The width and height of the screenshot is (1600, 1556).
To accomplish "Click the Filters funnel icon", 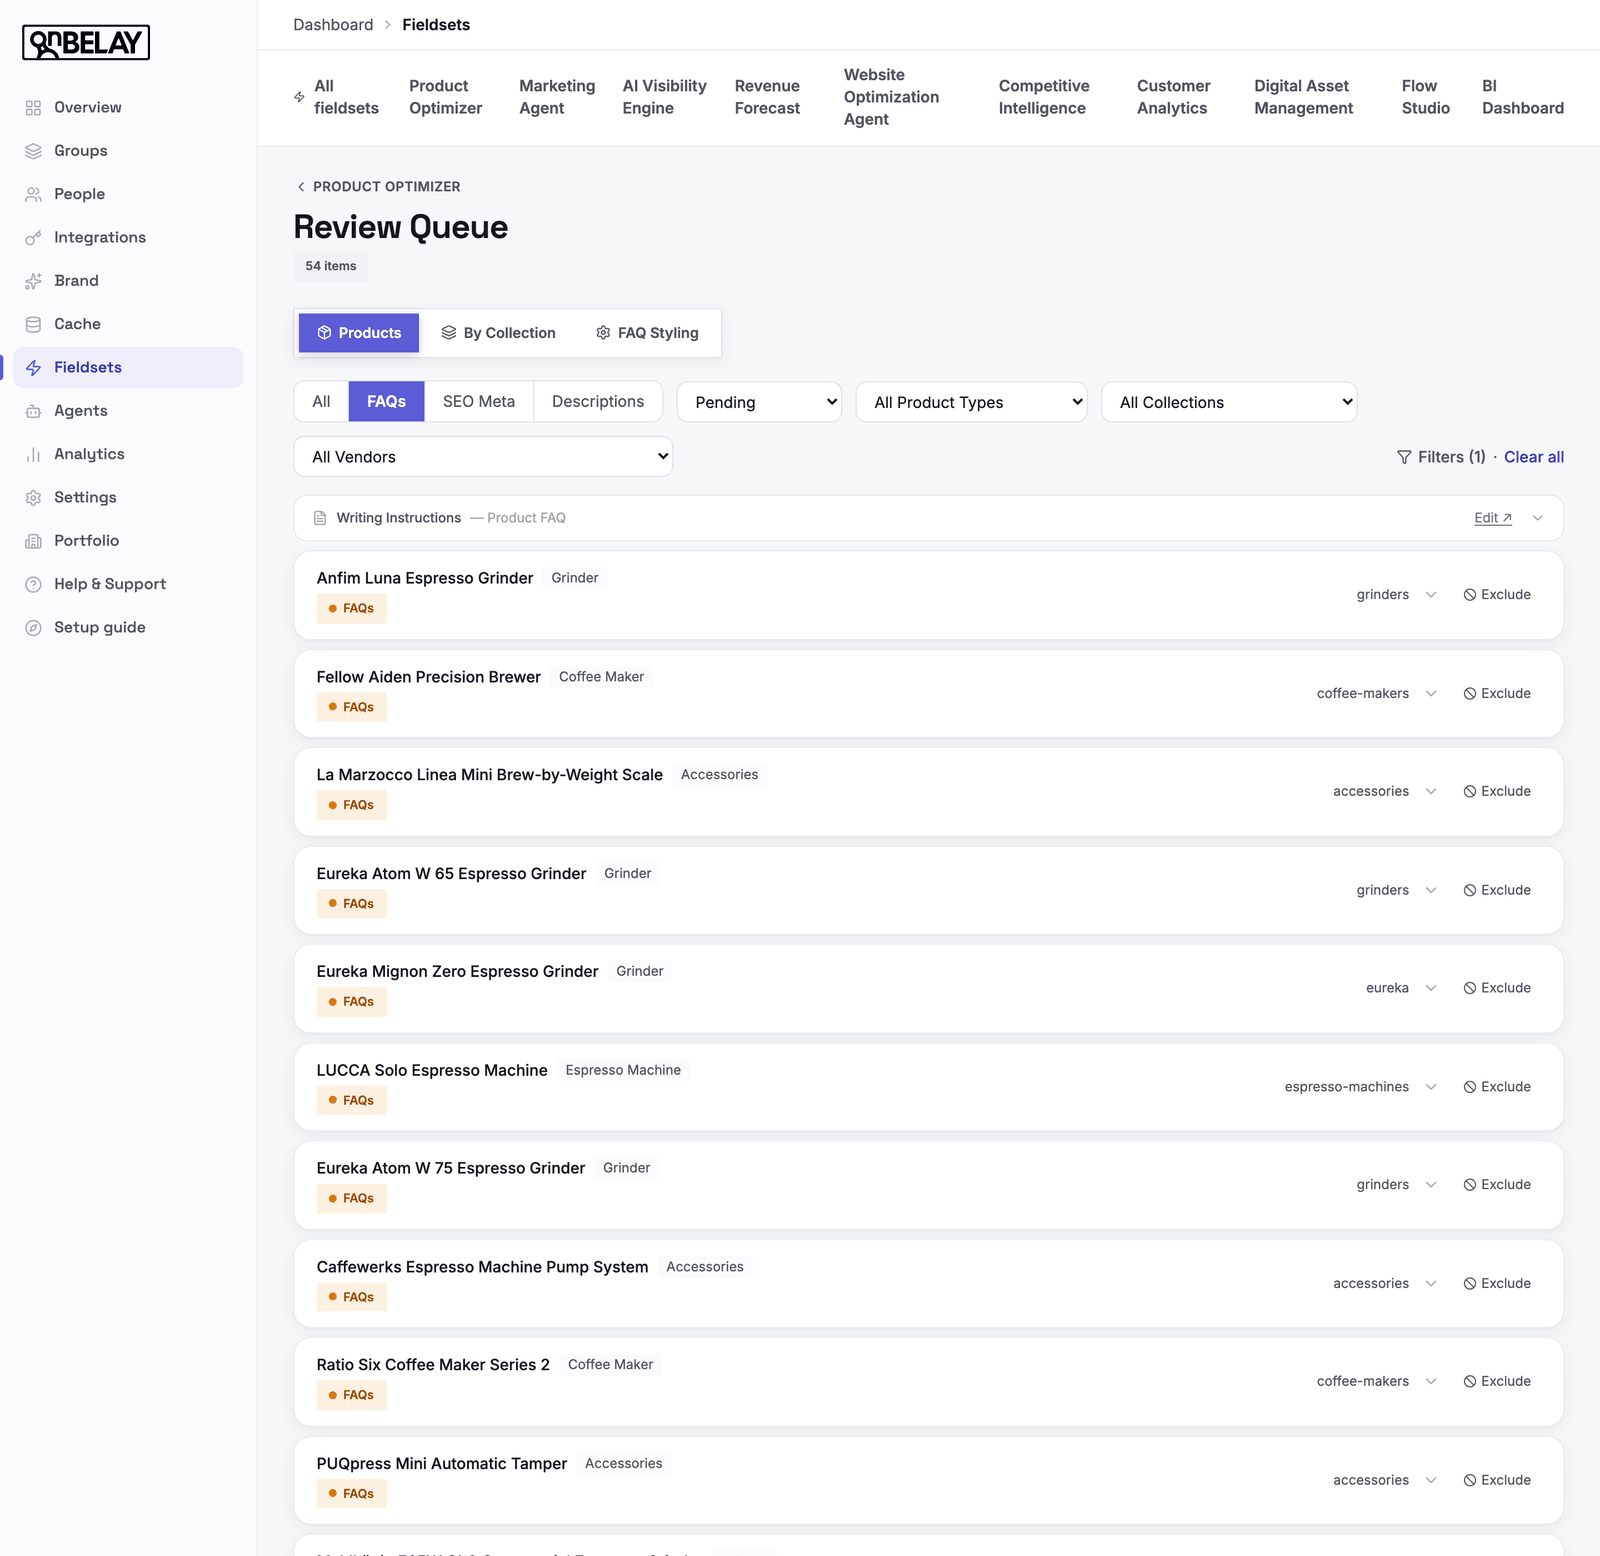I will pyautogui.click(x=1404, y=457).
